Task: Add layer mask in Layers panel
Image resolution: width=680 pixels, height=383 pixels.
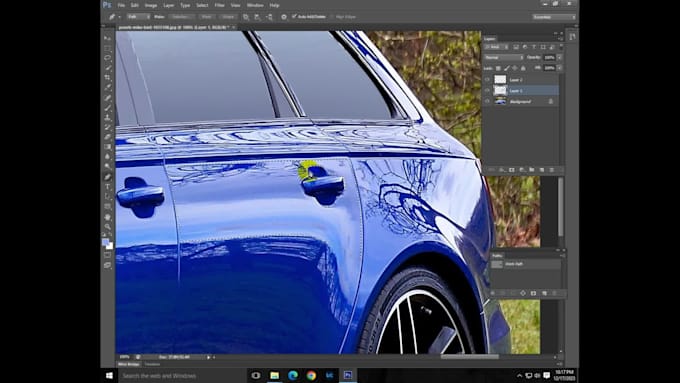Action: tap(512, 170)
